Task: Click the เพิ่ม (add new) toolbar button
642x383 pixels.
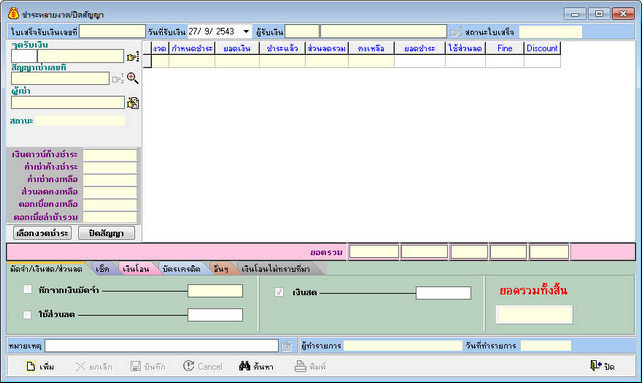Action: [40, 366]
